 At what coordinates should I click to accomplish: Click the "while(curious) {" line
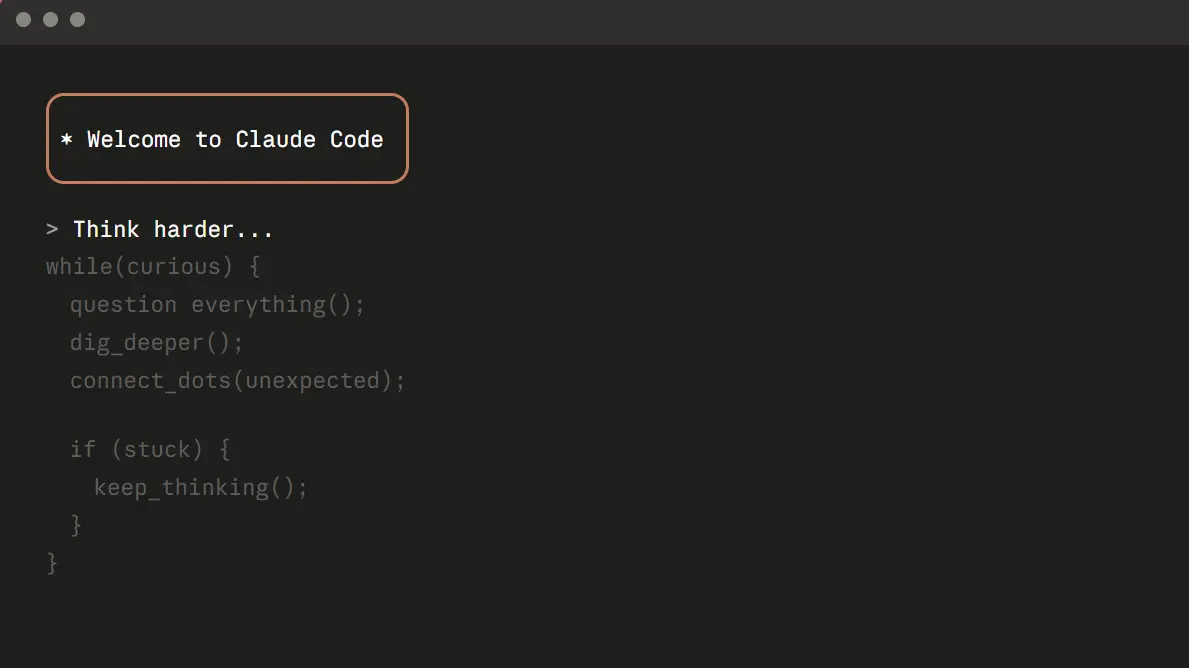click(x=153, y=267)
